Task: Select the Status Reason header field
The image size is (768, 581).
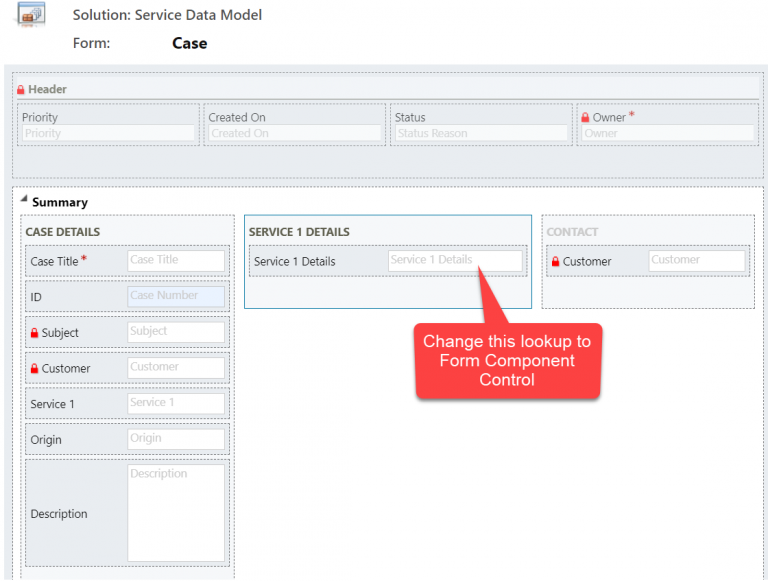Action: pos(480,133)
